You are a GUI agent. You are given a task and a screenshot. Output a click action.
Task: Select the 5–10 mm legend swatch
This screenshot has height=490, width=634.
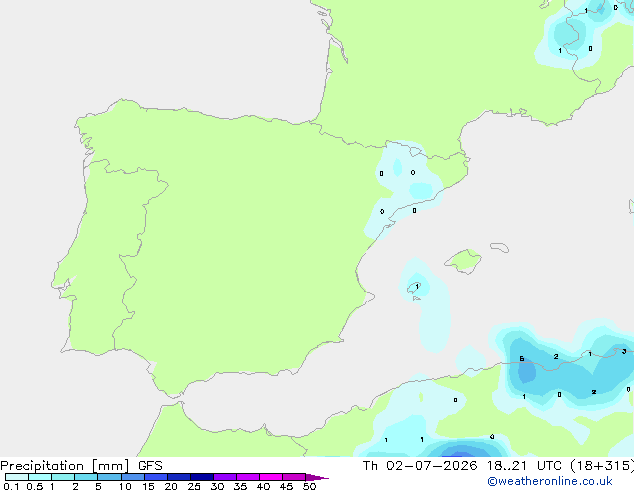tap(109, 477)
